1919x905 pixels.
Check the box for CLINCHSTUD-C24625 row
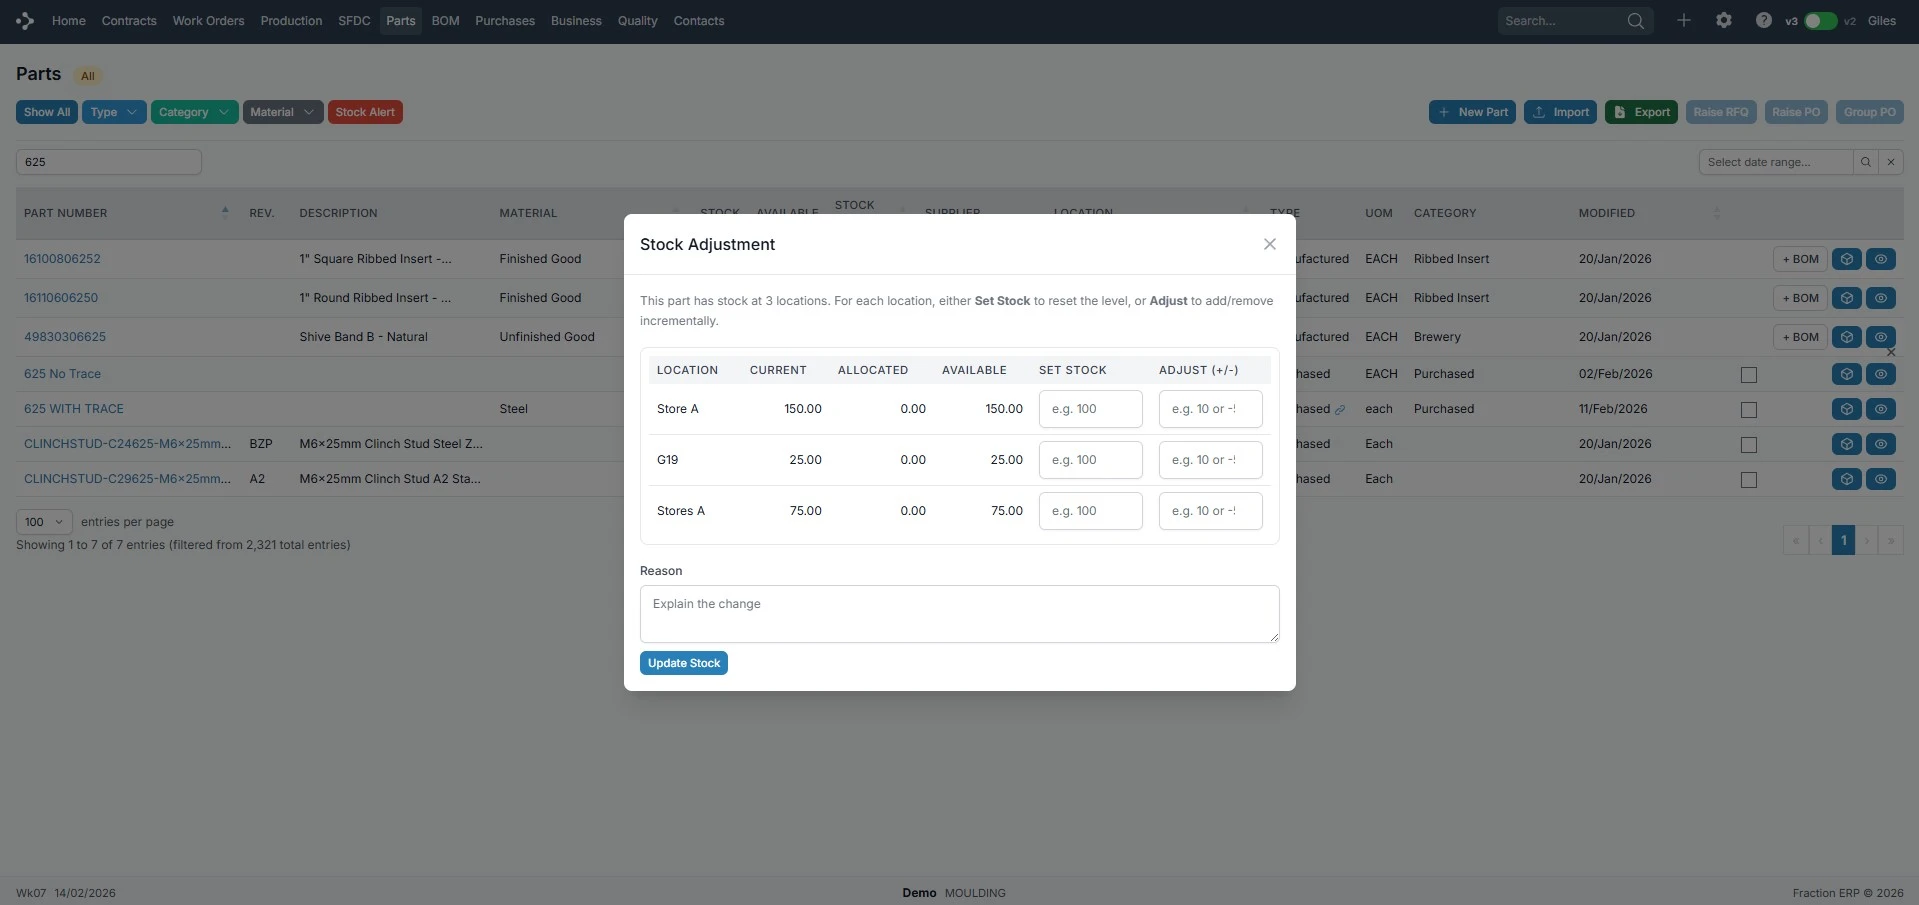(1749, 445)
